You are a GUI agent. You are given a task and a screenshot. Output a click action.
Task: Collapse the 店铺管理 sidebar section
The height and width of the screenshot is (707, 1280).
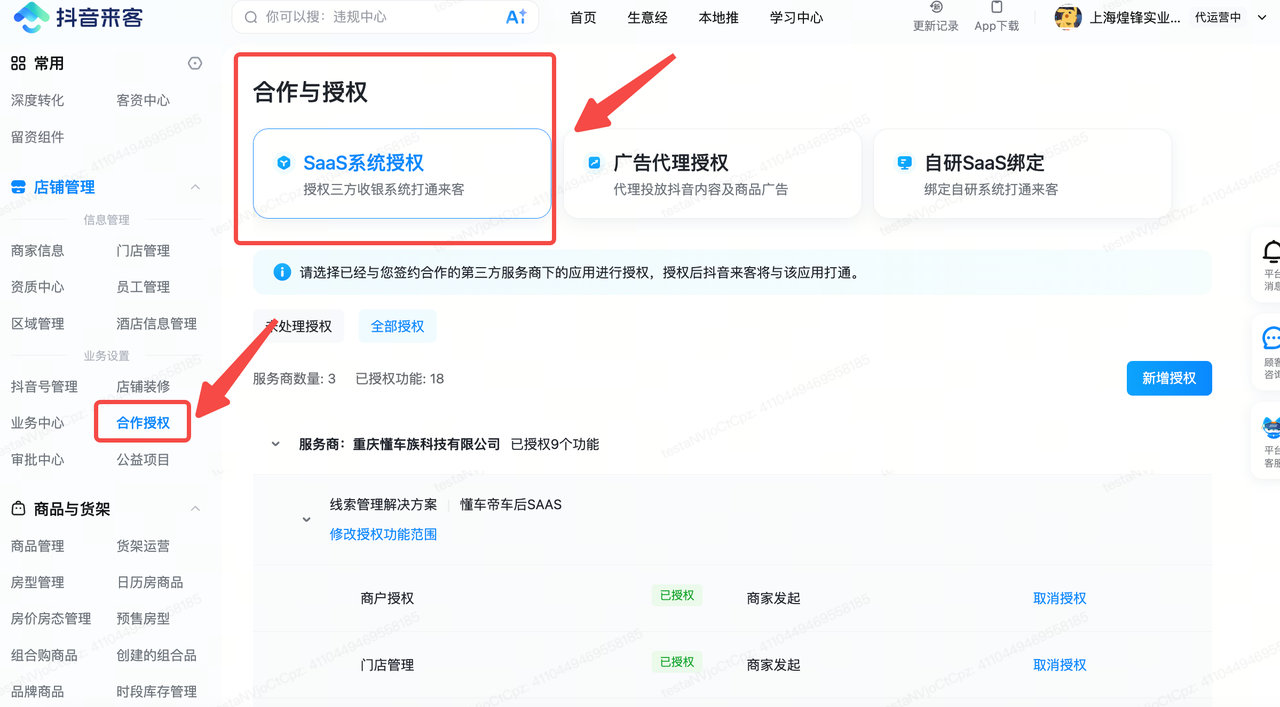(x=195, y=187)
